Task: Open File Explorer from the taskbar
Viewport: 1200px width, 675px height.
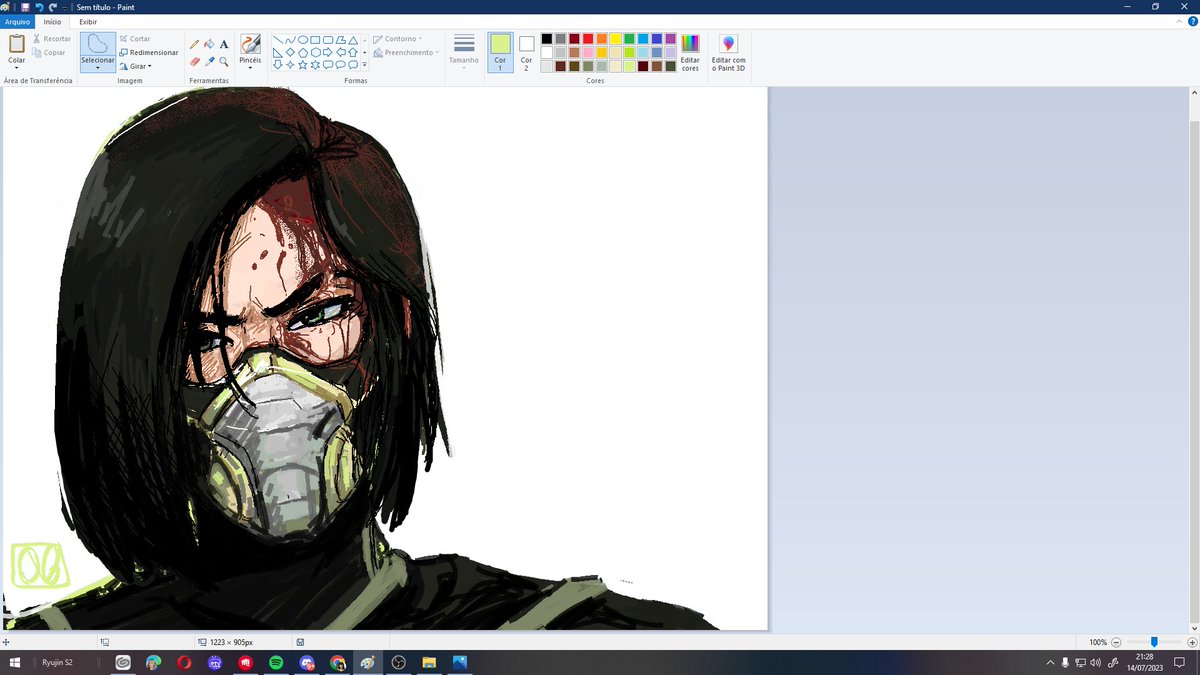Action: tap(429, 662)
